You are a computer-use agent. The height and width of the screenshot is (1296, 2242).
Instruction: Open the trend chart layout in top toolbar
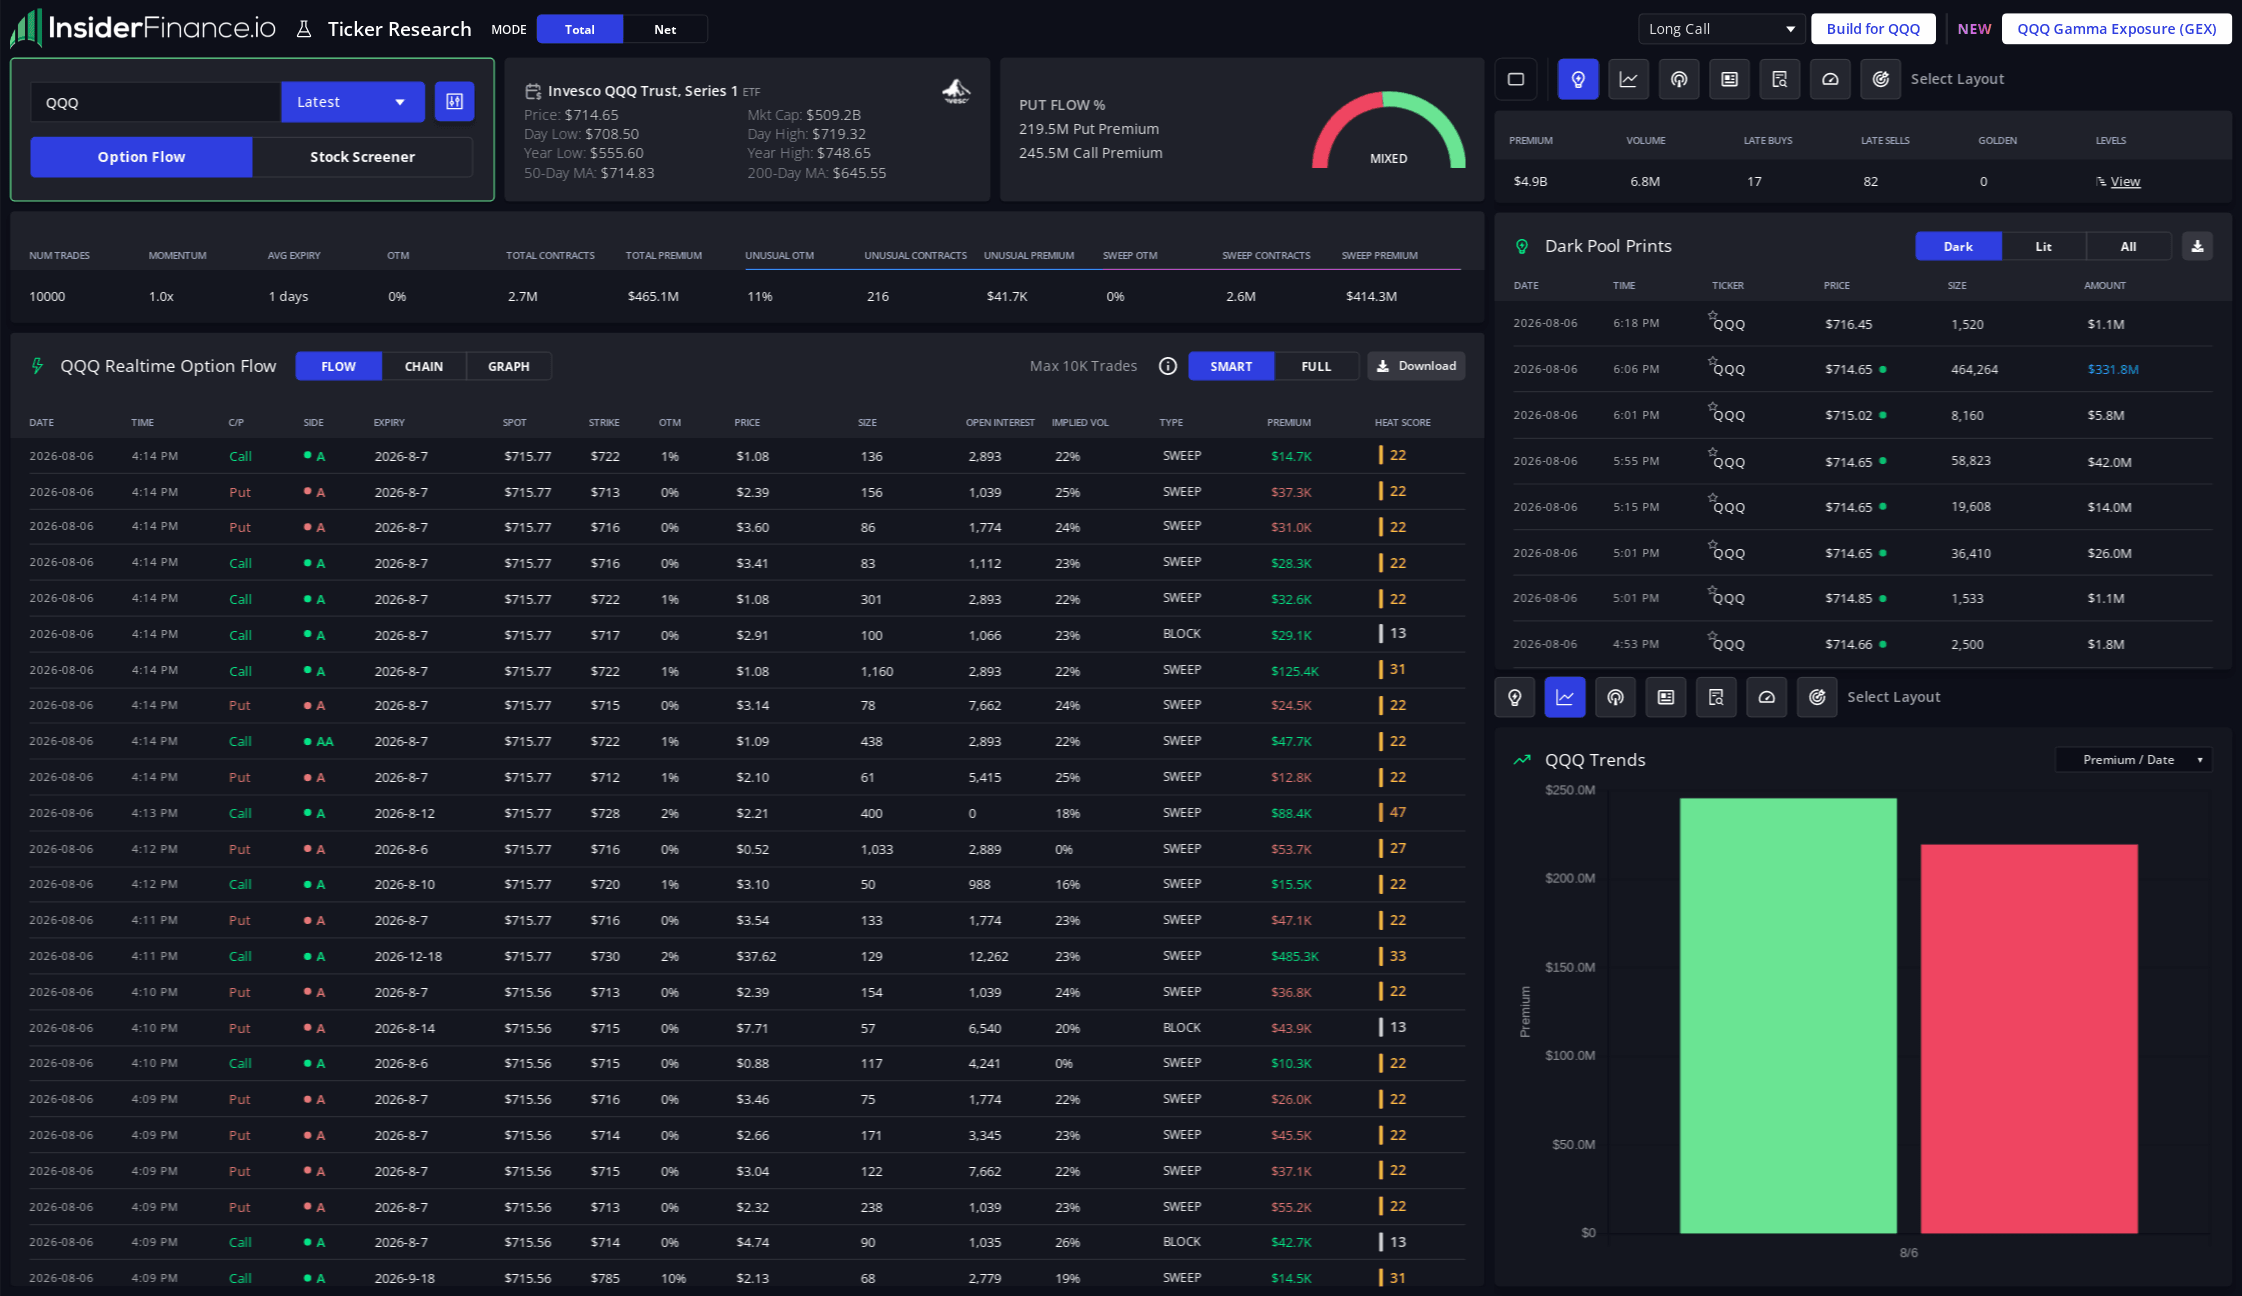tap(1628, 79)
